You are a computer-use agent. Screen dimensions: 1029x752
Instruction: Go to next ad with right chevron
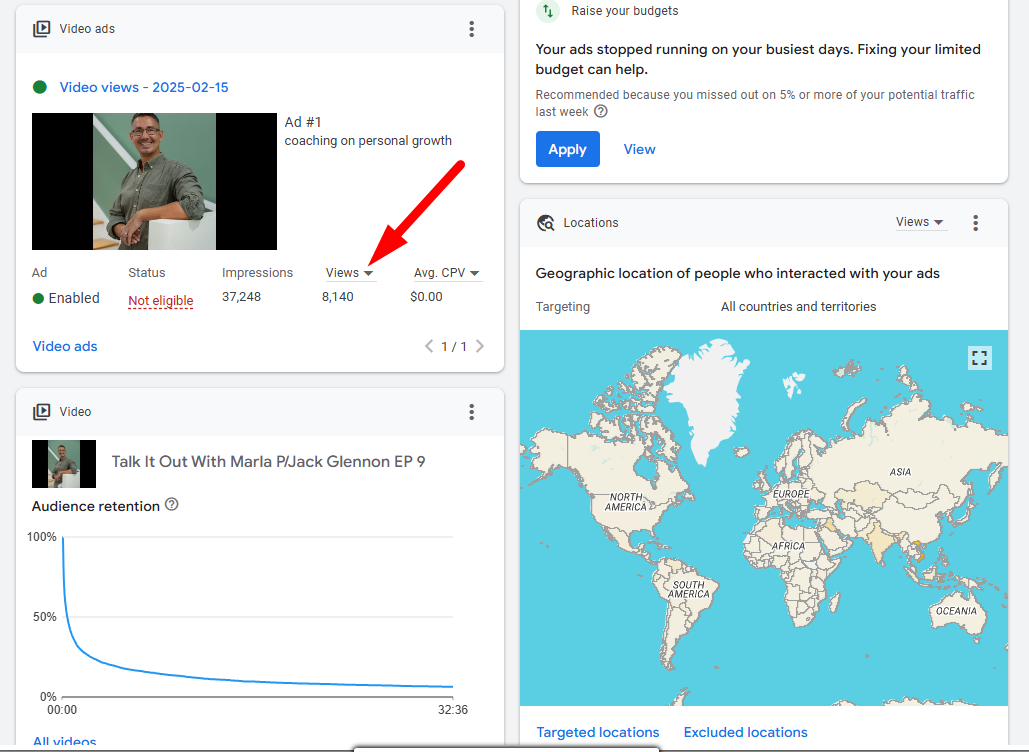(x=480, y=347)
